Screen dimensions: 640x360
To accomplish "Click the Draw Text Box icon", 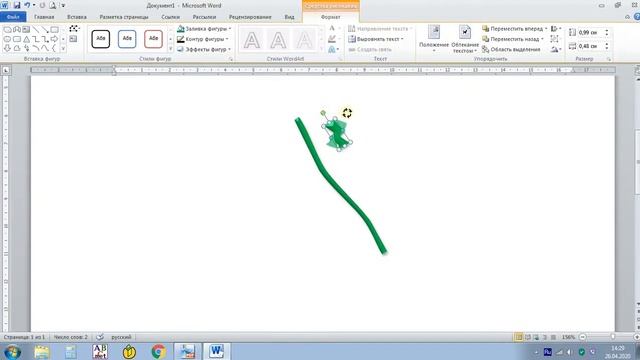I will pos(73,39).
